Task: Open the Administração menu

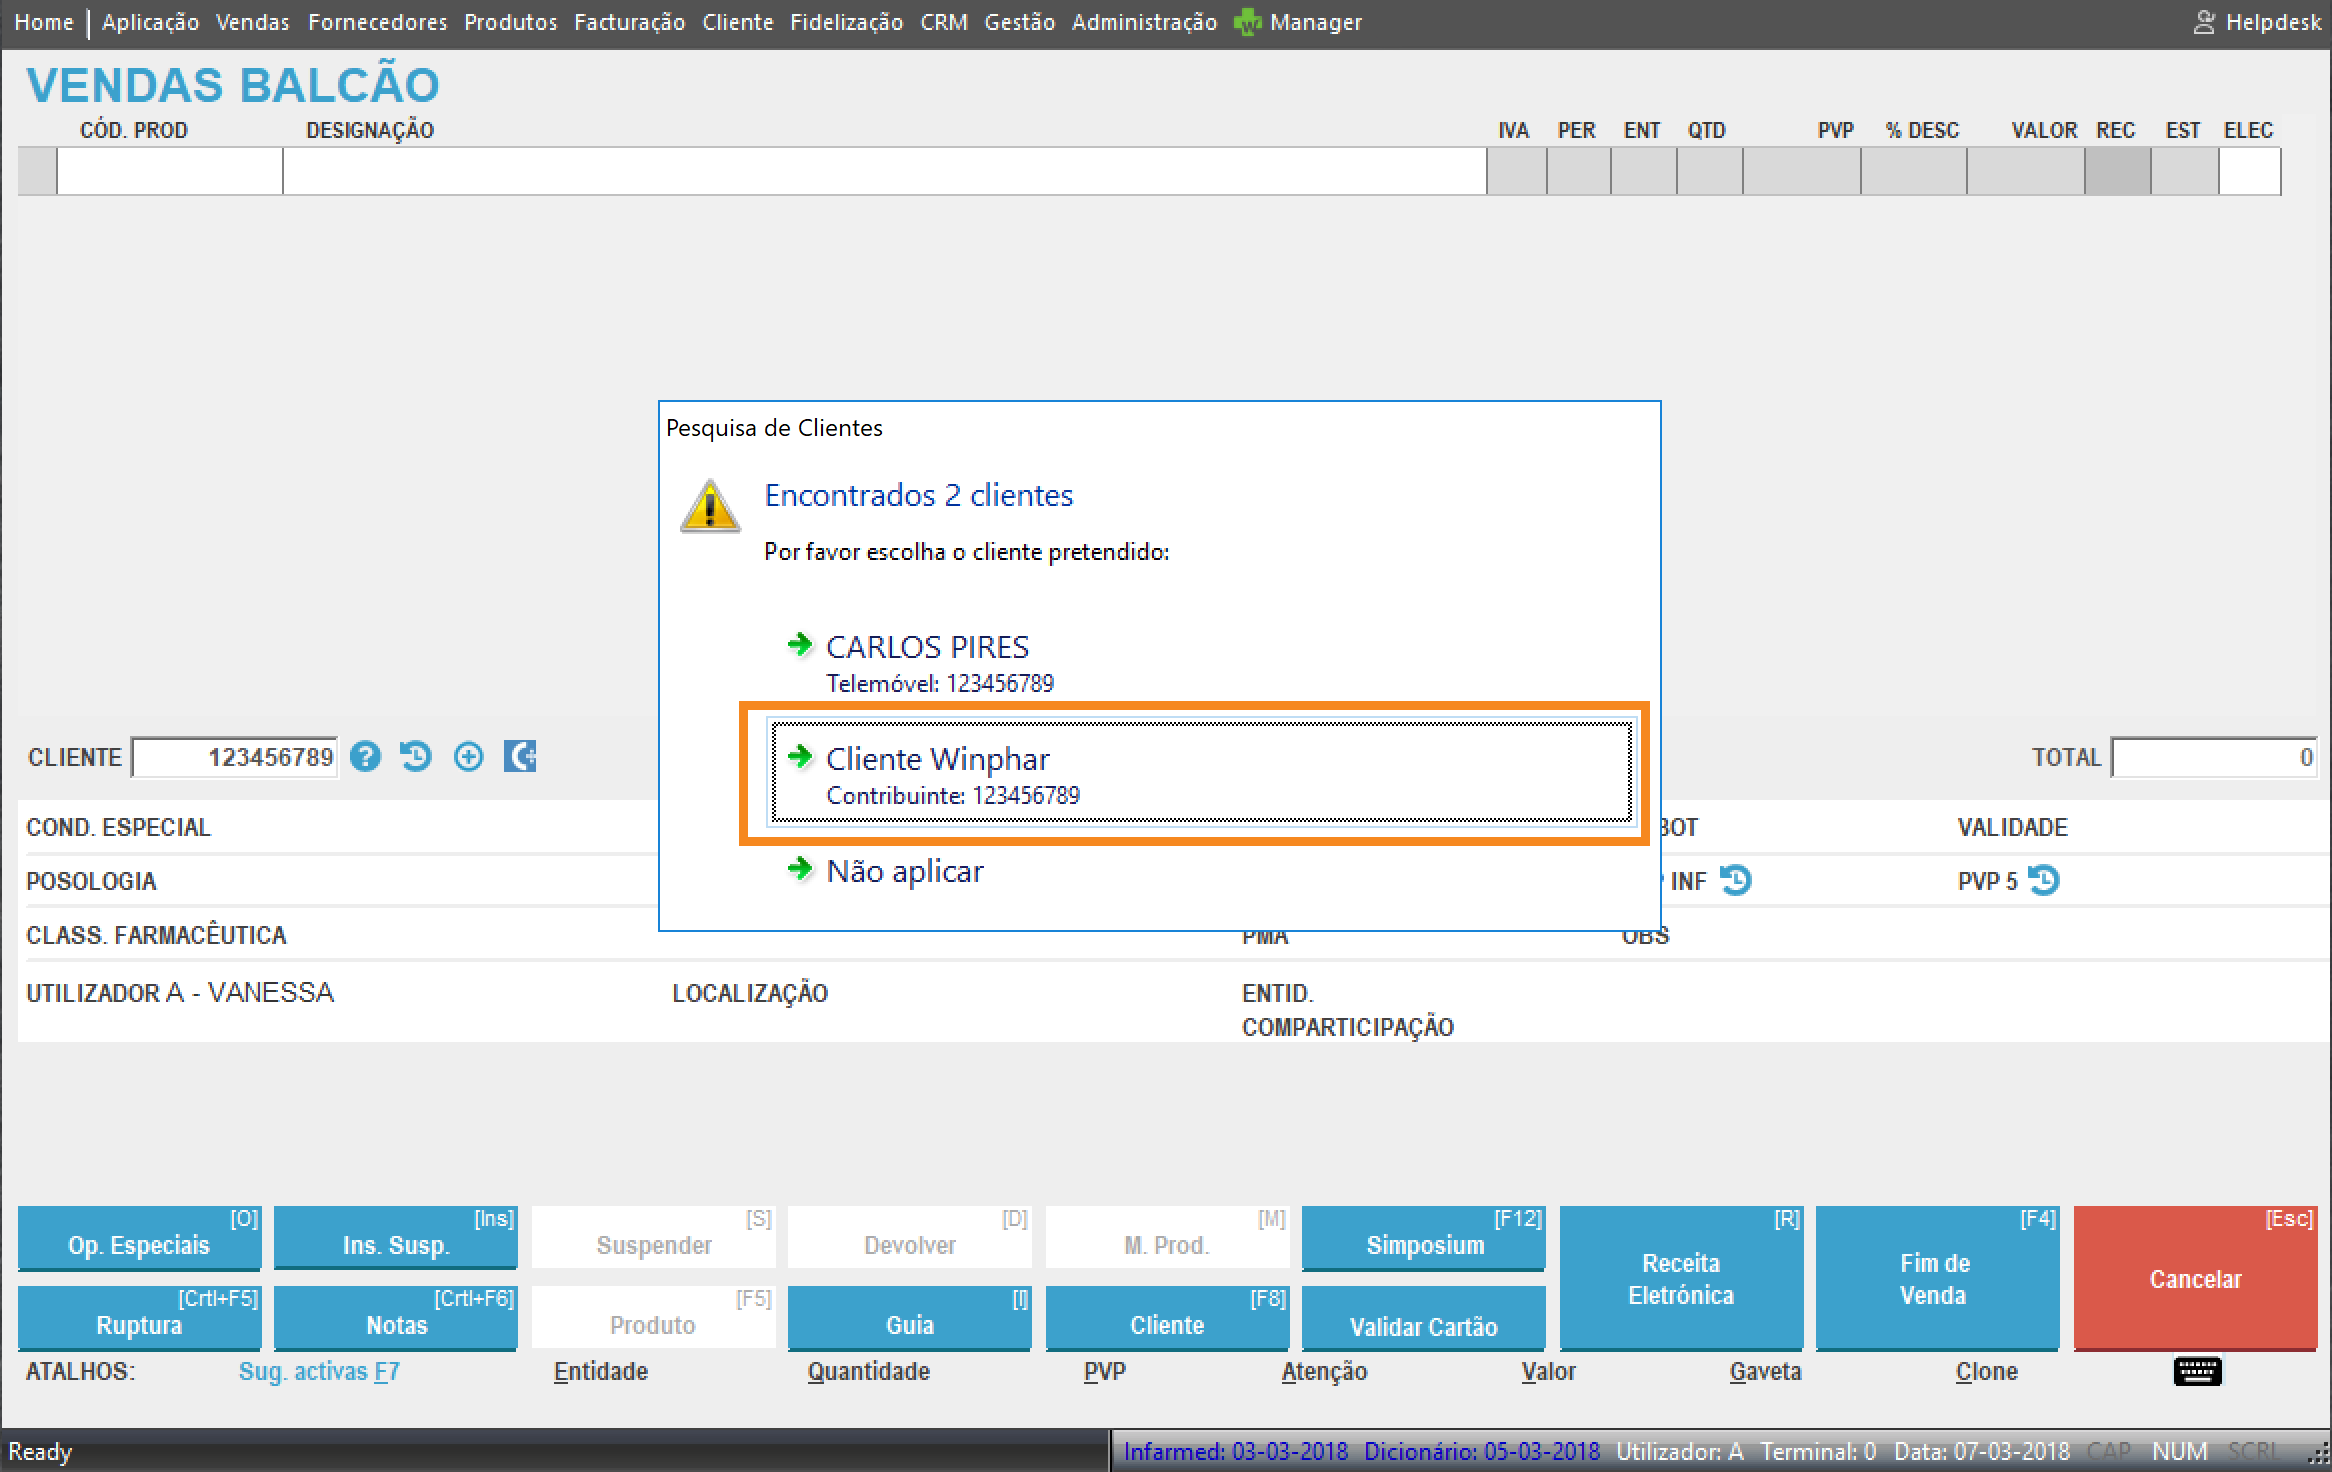Action: 1144,22
